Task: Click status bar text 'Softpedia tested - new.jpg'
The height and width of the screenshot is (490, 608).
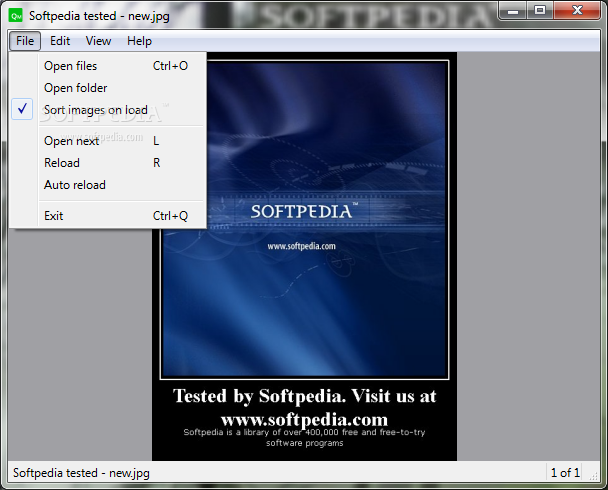Action: 81,473
